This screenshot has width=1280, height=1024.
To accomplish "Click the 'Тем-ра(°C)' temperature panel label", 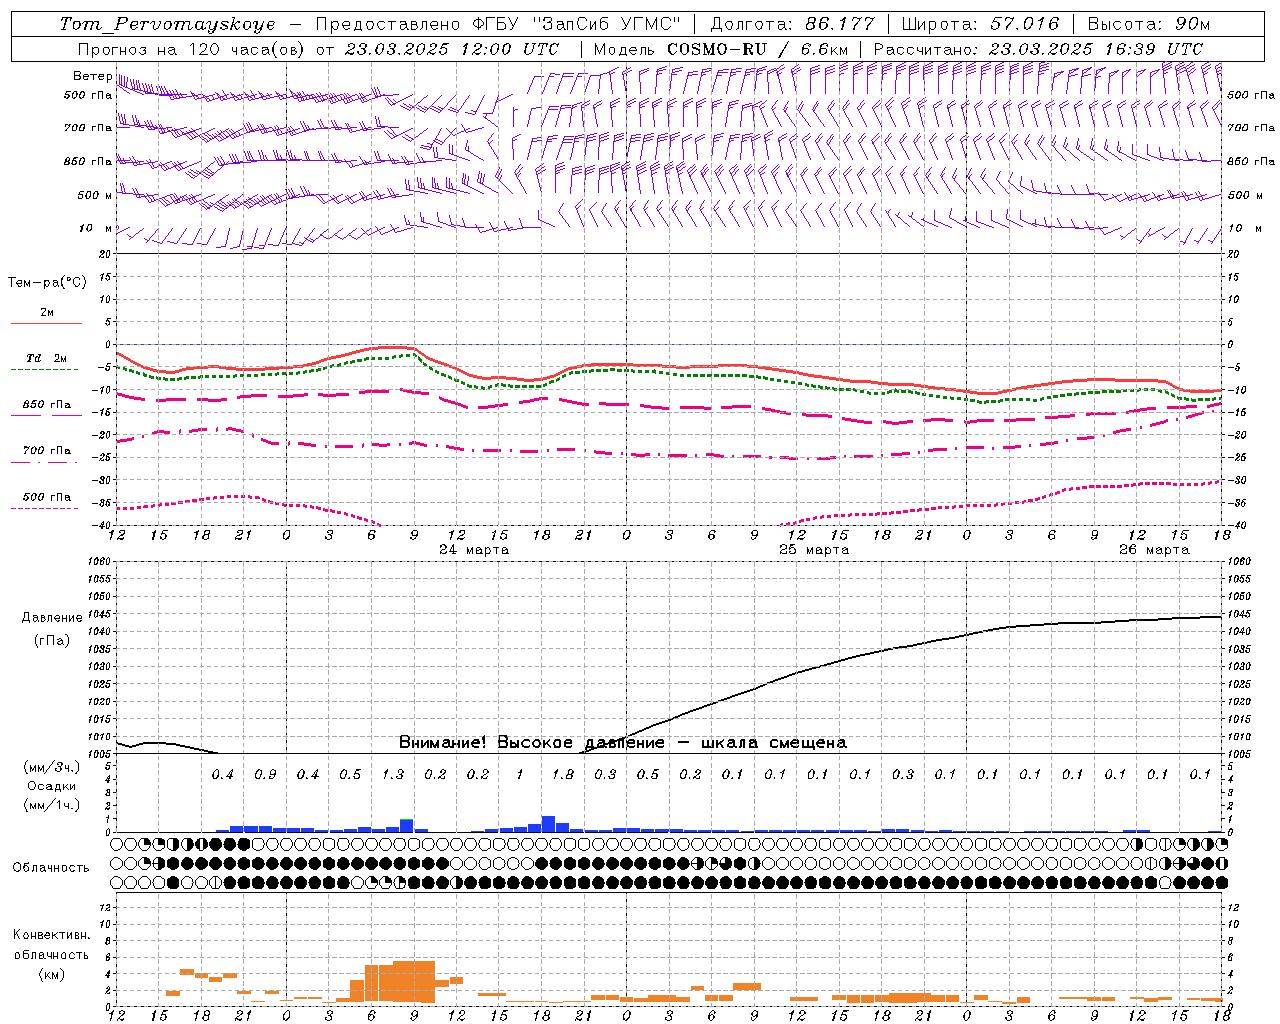I will point(47,283).
